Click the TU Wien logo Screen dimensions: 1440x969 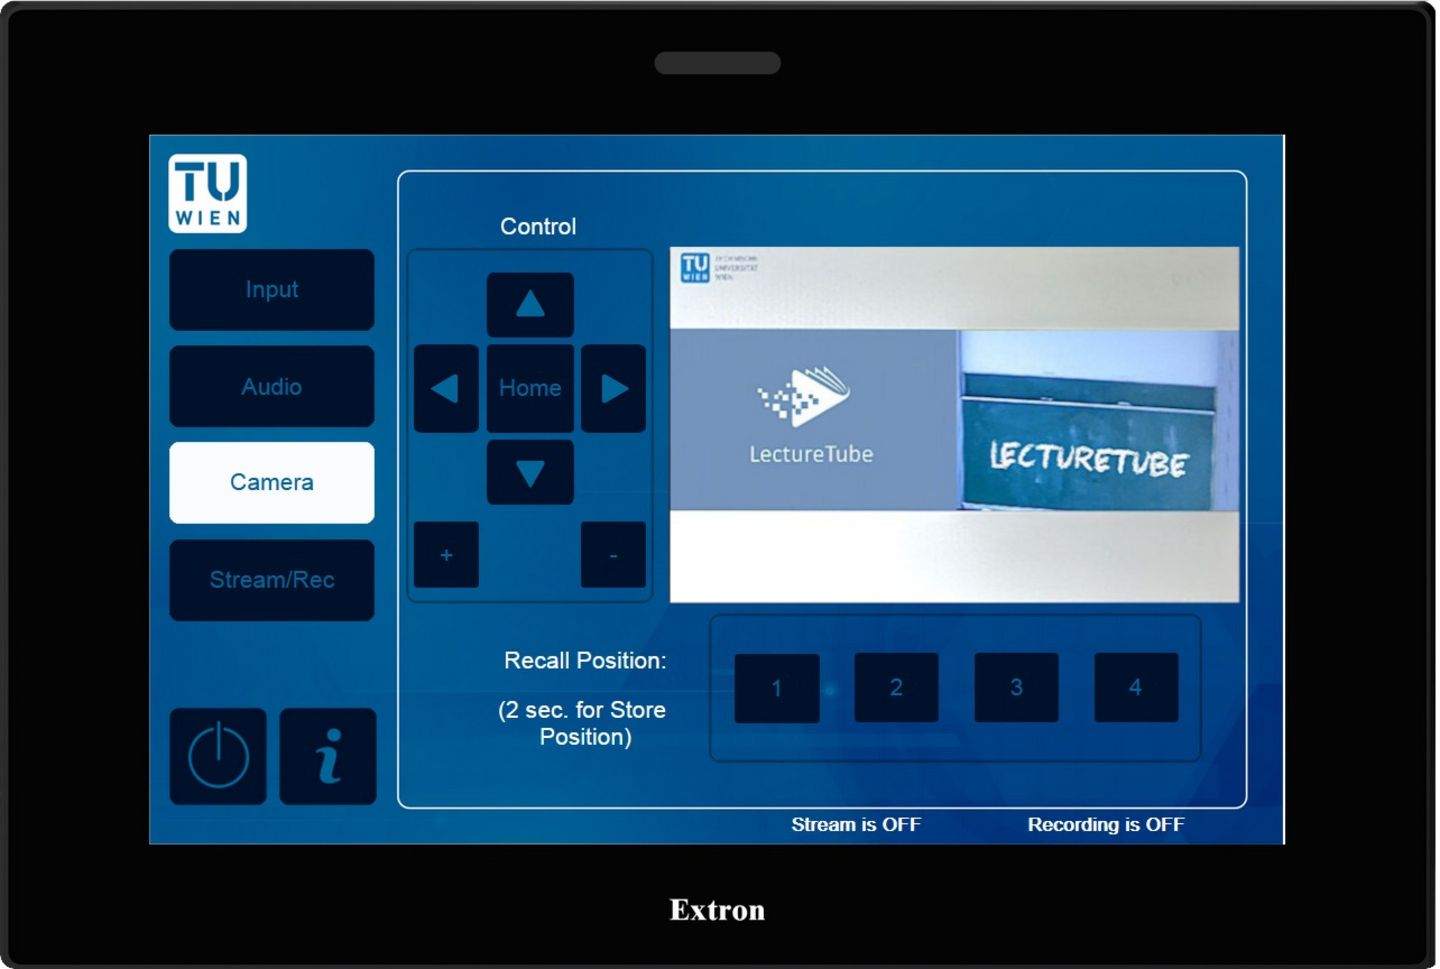point(208,193)
